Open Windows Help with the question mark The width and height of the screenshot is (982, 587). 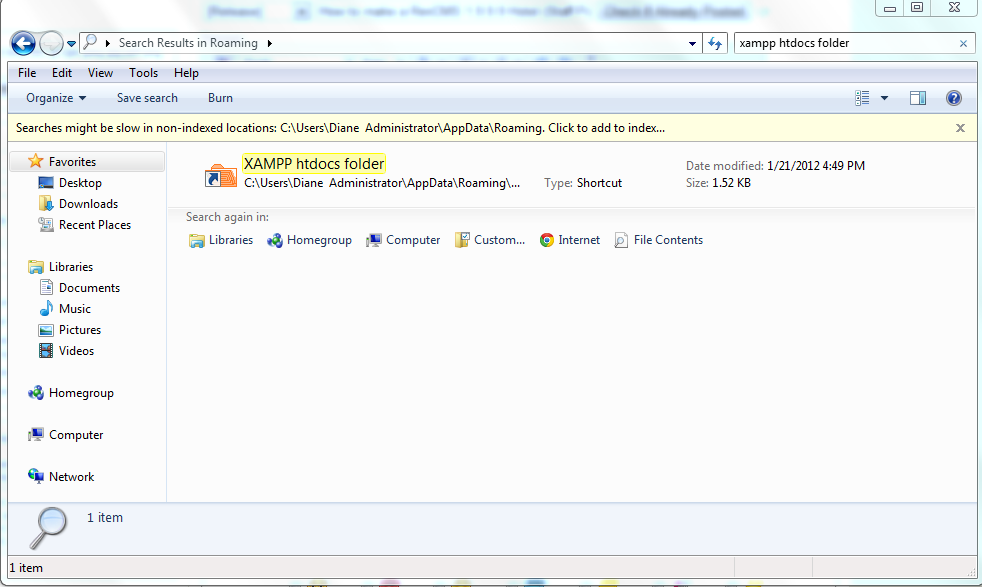[954, 98]
